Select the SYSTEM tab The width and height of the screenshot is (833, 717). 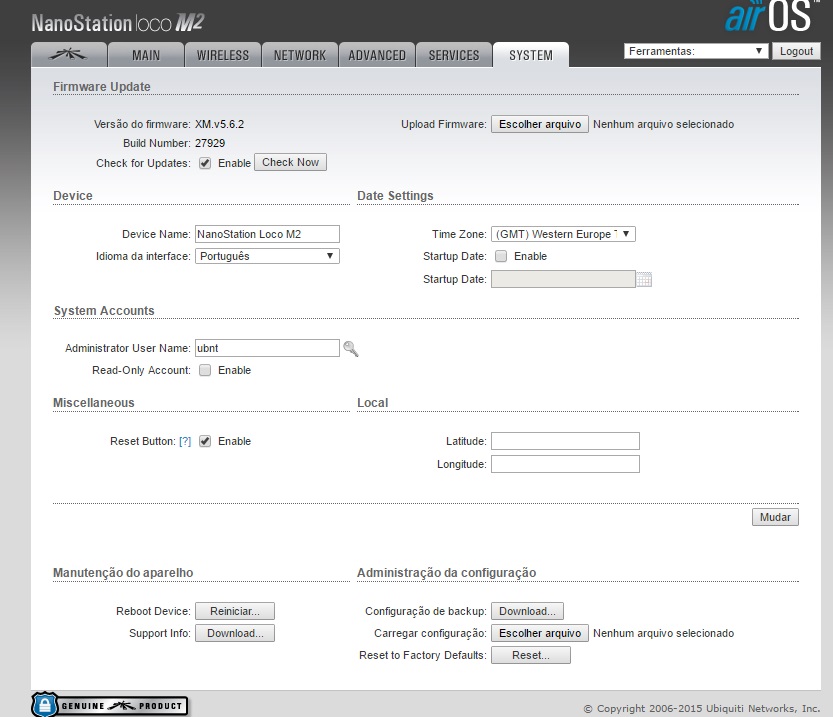(531, 55)
